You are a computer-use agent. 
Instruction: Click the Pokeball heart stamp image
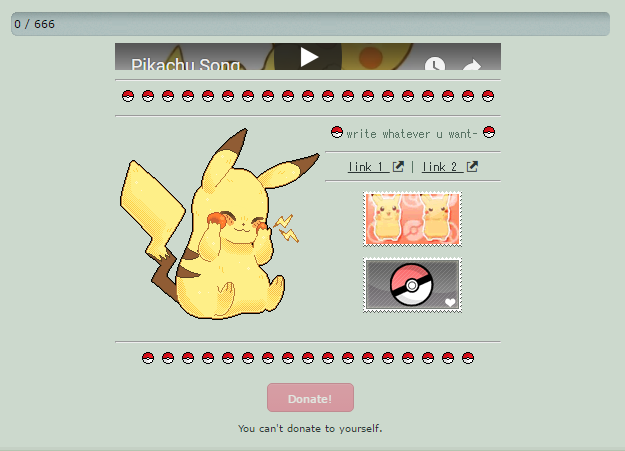tap(413, 285)
